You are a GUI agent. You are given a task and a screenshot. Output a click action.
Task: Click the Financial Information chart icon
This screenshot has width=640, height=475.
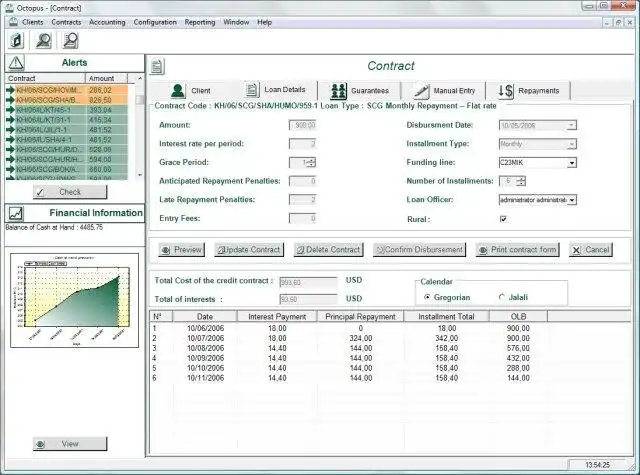[16, 213]
